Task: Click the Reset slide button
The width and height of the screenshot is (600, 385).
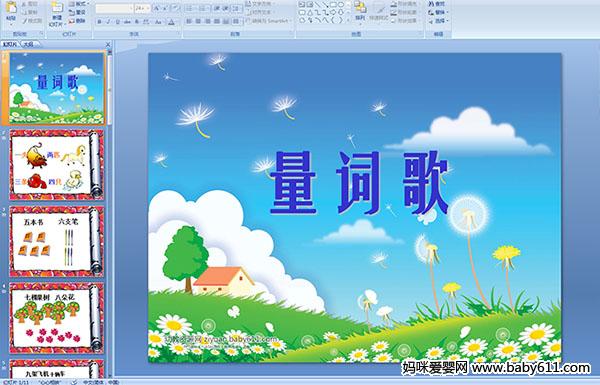Action: (x=77, y=13)
